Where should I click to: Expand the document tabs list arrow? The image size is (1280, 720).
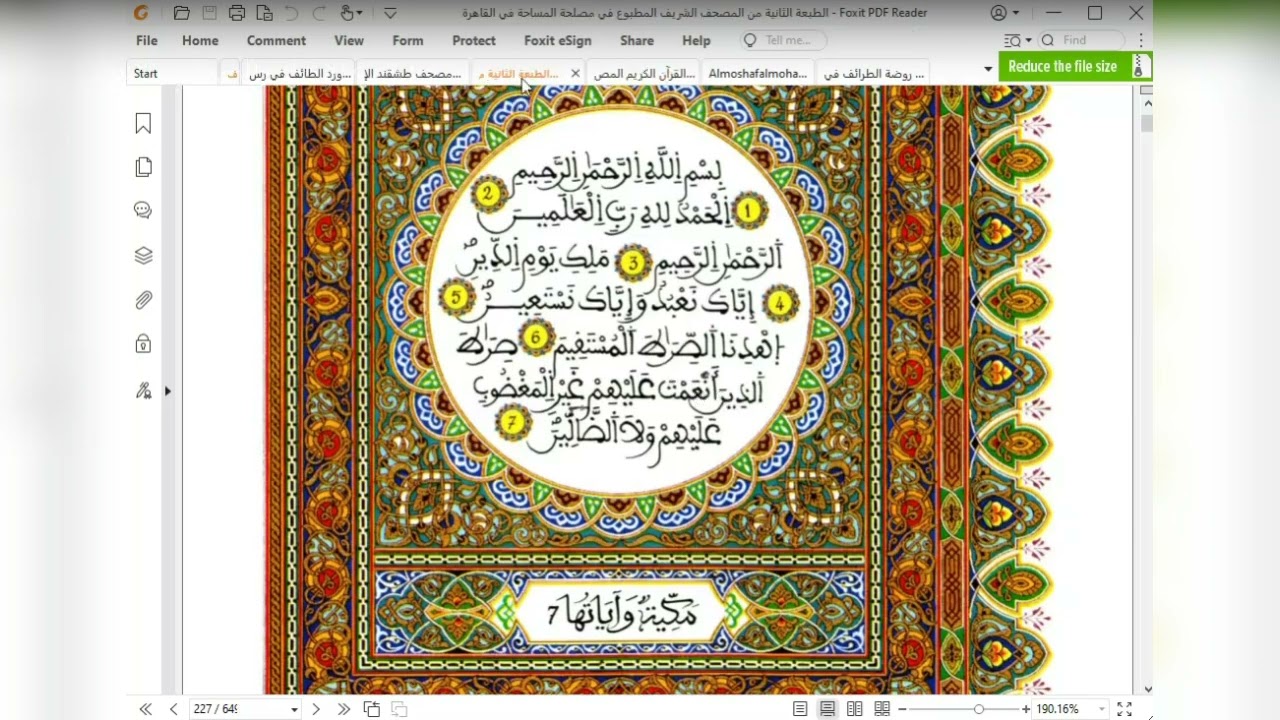click(988, 69)
